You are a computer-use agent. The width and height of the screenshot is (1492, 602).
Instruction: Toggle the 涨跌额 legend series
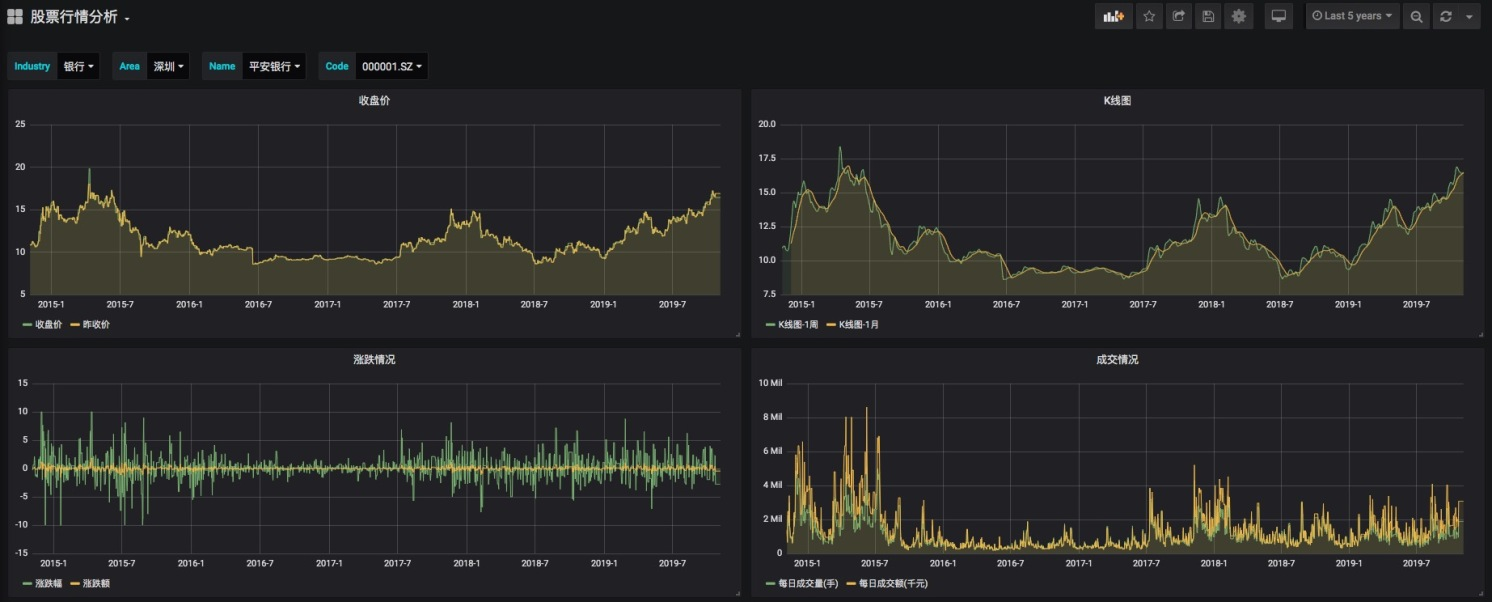96,583
